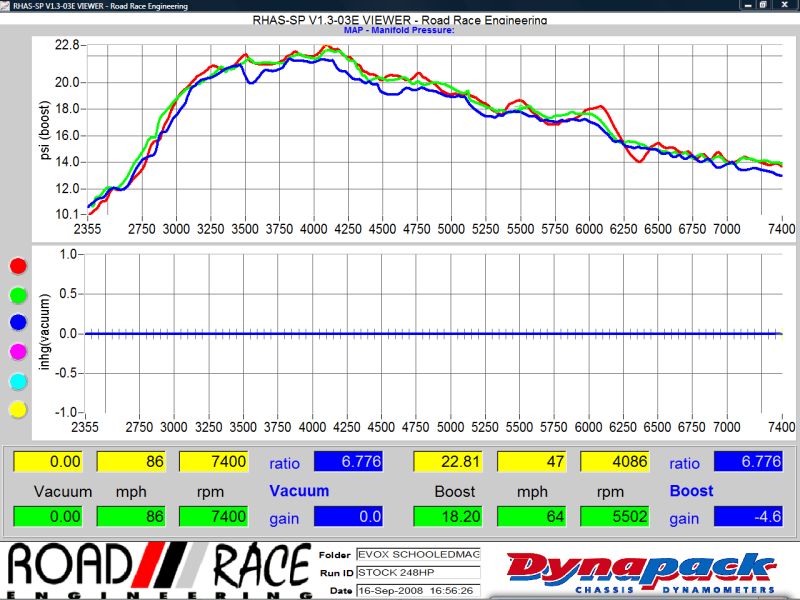Select the green boost rpm value 5502
This screenshot has width=800, height=600.
coord(614,518)
